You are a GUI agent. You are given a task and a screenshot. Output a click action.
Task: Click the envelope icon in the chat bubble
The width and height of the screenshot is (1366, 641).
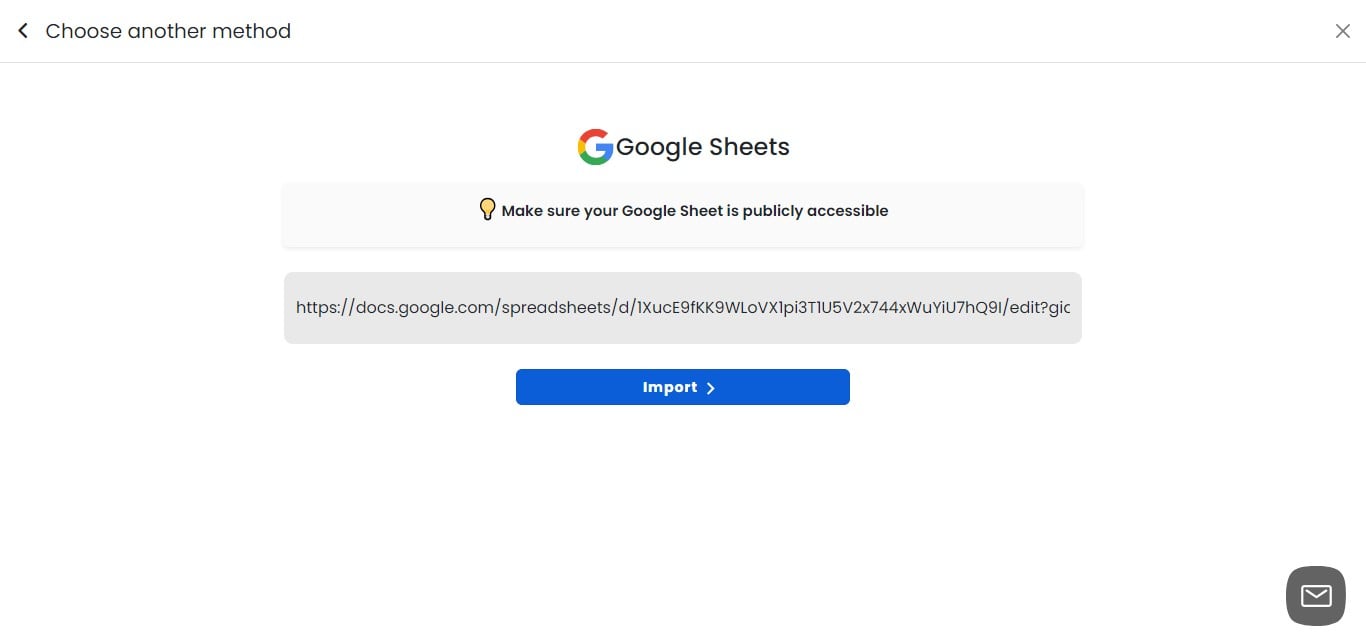point(1315,595)
